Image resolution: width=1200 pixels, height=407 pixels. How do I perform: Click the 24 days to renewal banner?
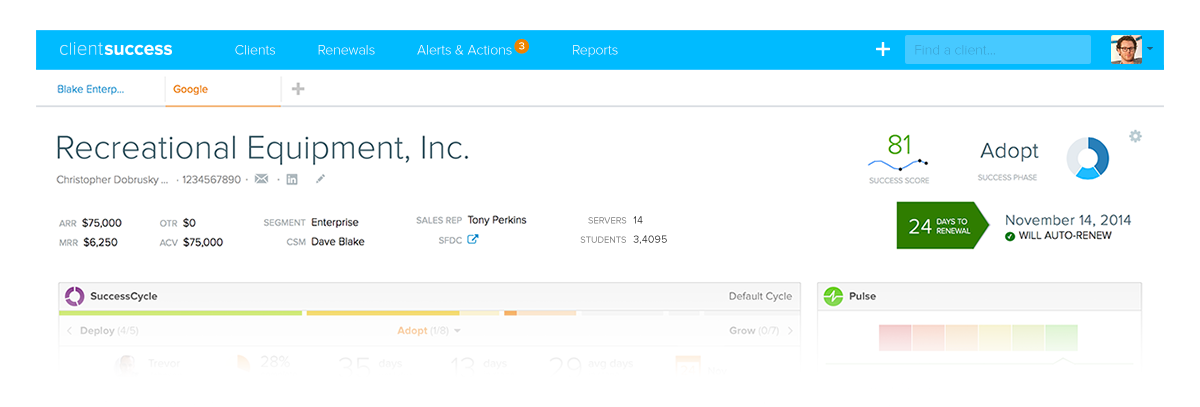click(x=943, y=226)
